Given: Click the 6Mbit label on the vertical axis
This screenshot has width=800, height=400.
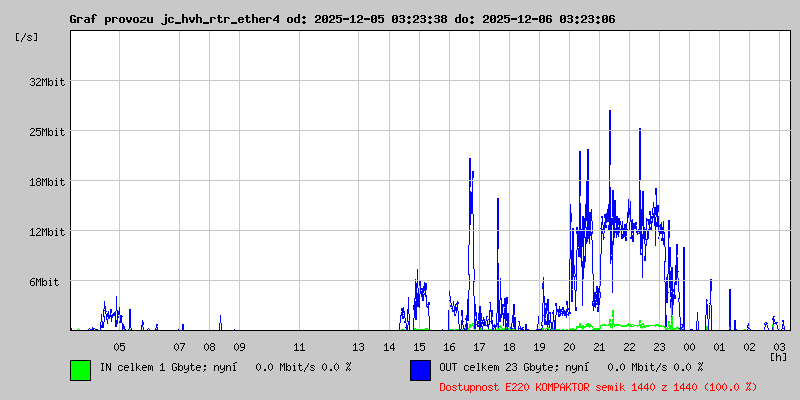Looking at the screenshot, I should pos(44,282).
